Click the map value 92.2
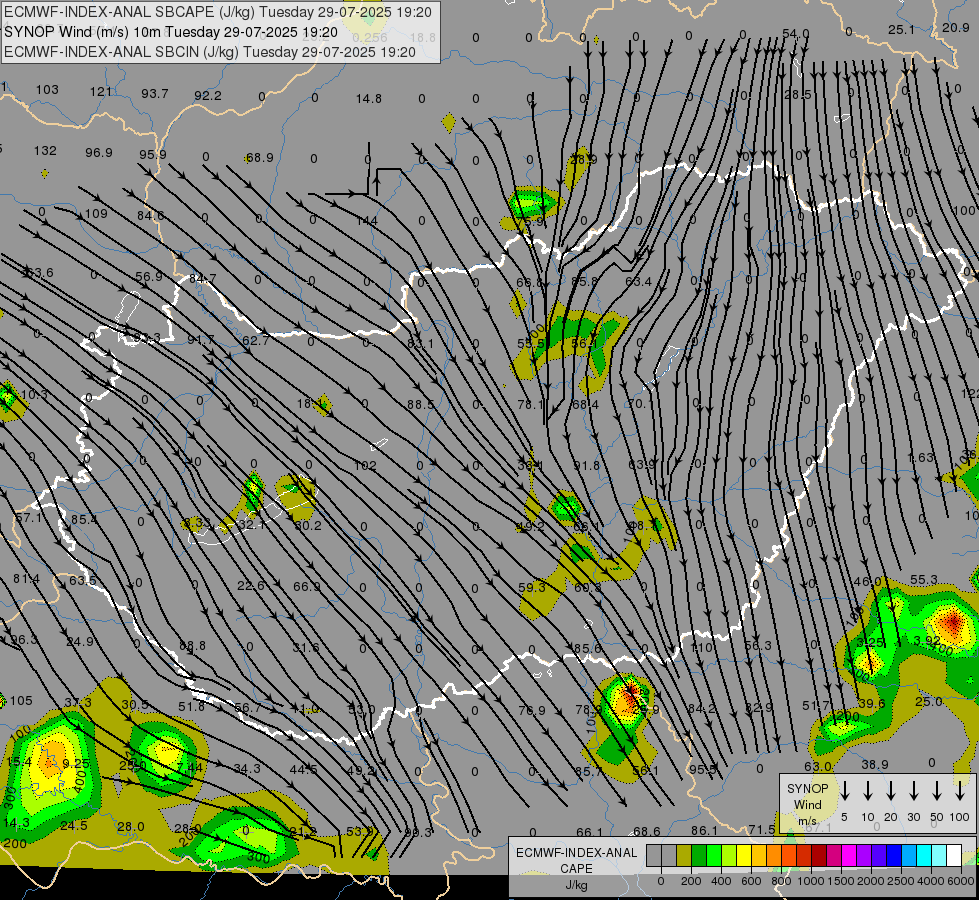 [207, 96]
